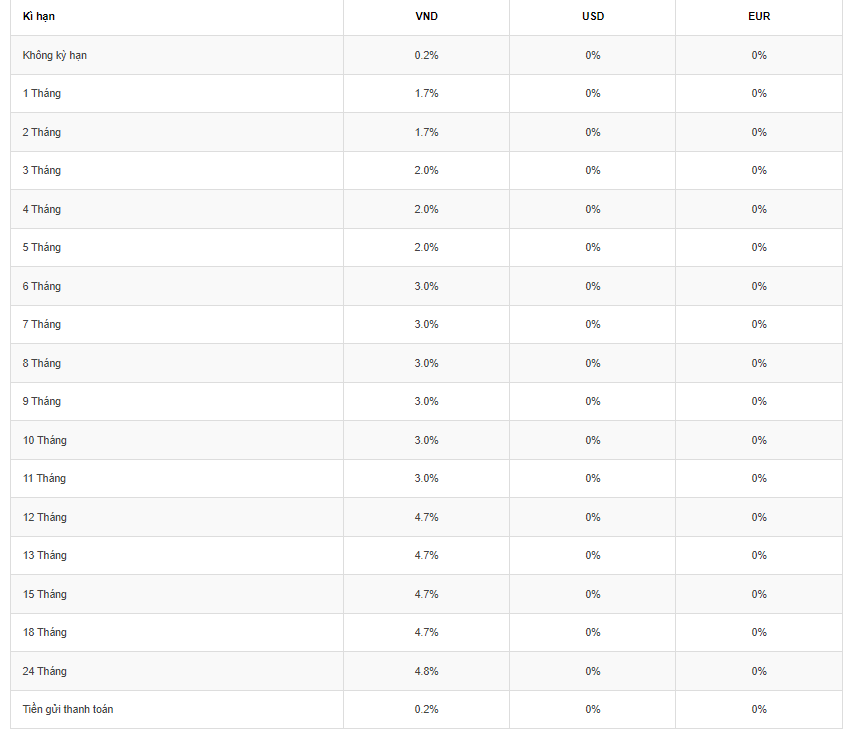Click the Kì hạn column header
Image resolution: width=858 pixels, height=734 pixels.
coord(38,16)
